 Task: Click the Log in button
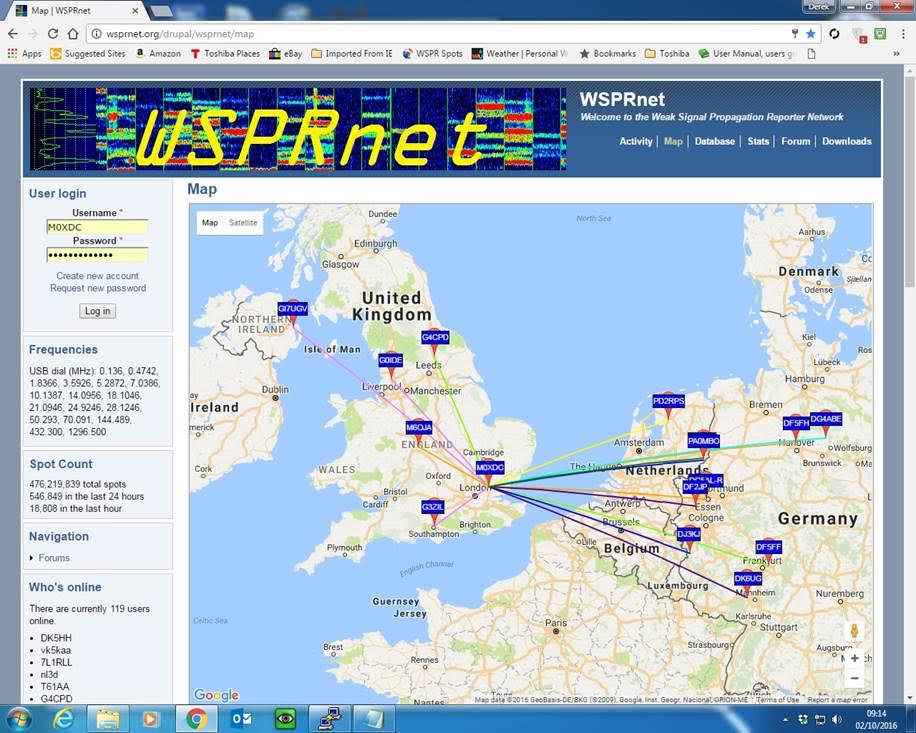[97, 311]
